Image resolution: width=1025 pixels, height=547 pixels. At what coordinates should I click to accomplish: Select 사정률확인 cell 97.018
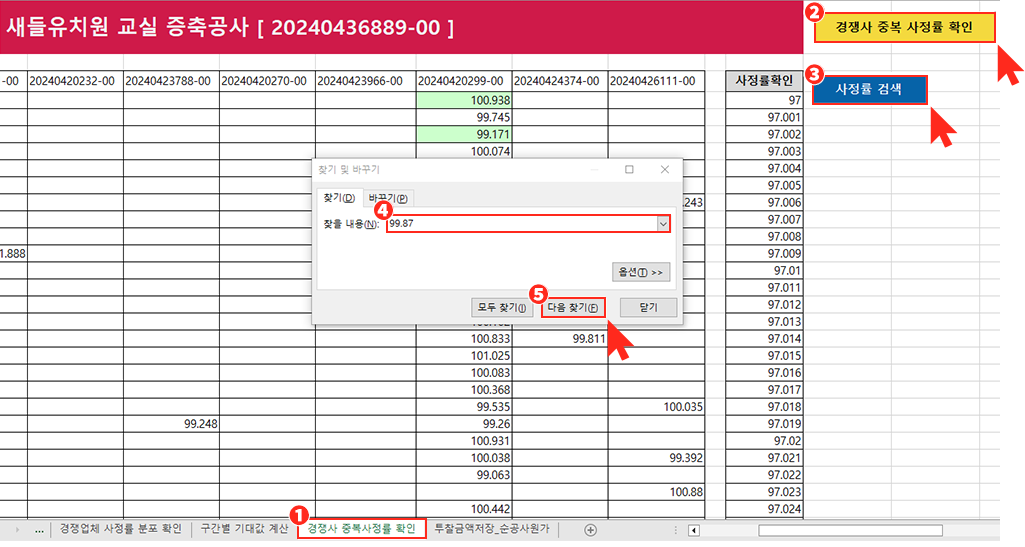(764, 406)
